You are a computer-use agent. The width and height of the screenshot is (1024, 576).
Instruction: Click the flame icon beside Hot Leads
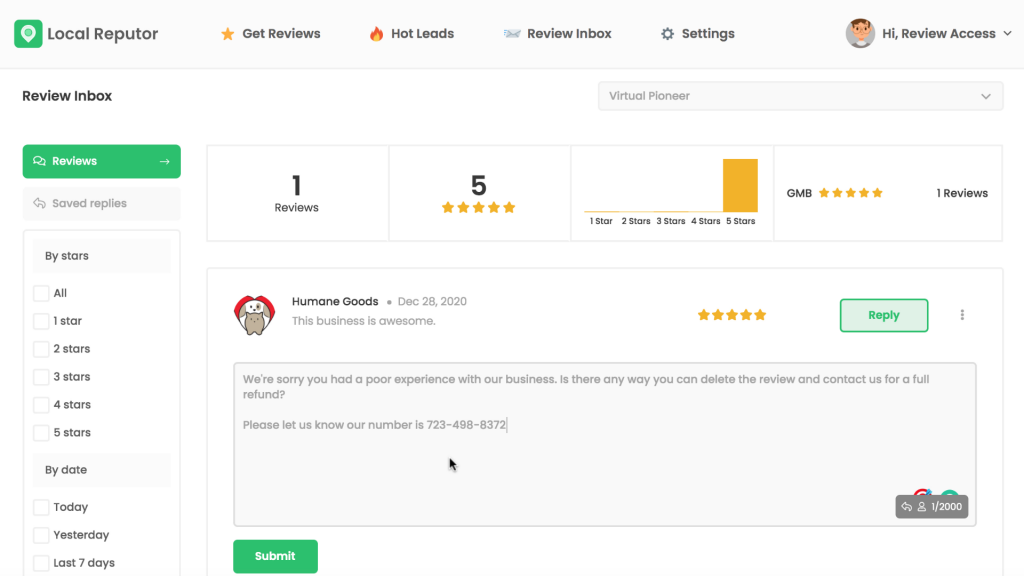376,34
